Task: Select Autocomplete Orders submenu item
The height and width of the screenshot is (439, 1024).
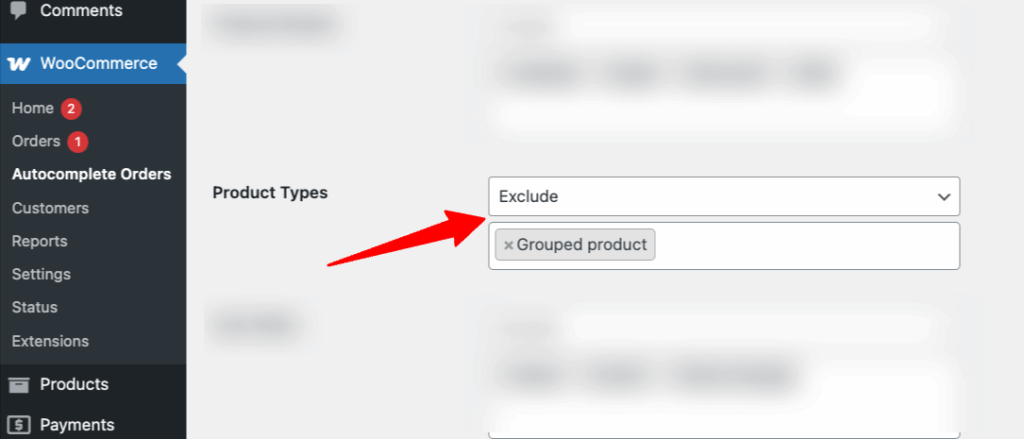Action: [91, 174]
